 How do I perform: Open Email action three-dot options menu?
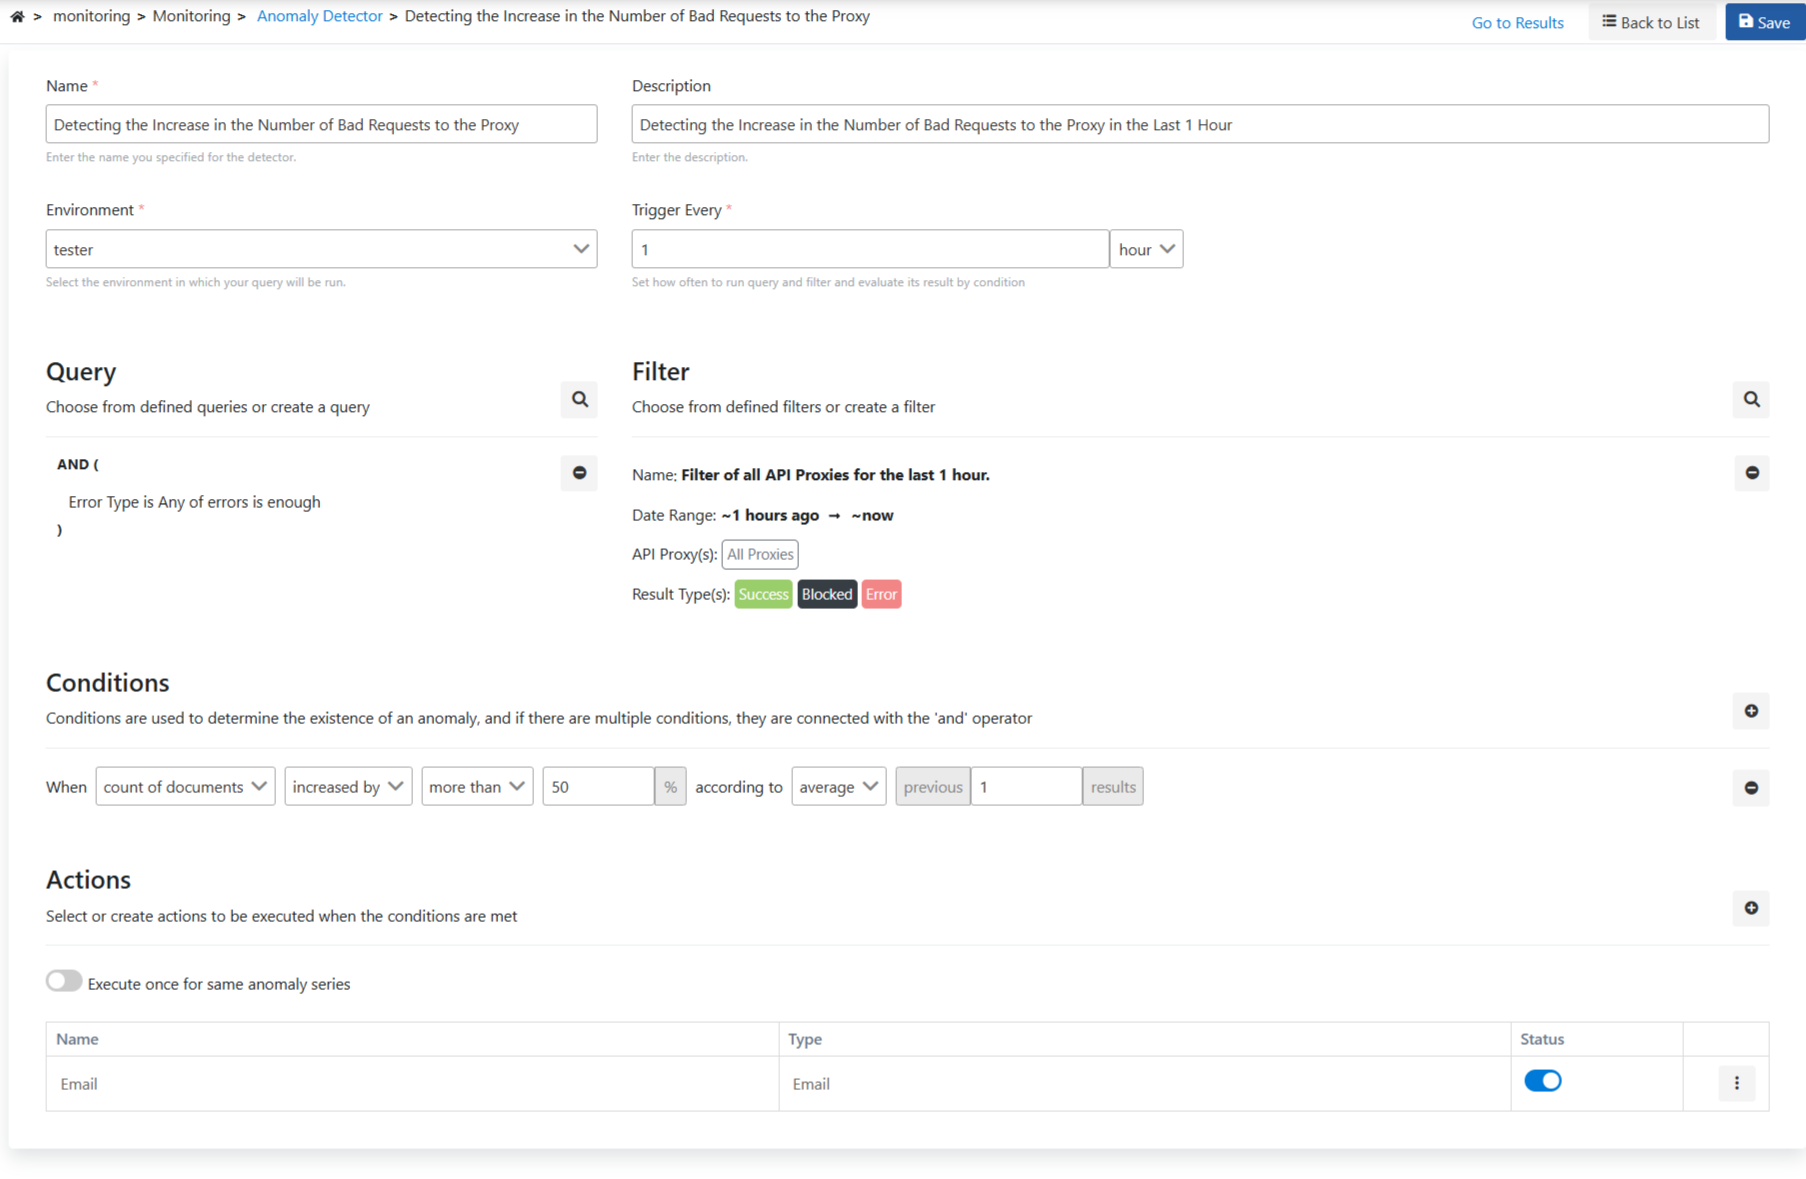pos(1736,1083)
